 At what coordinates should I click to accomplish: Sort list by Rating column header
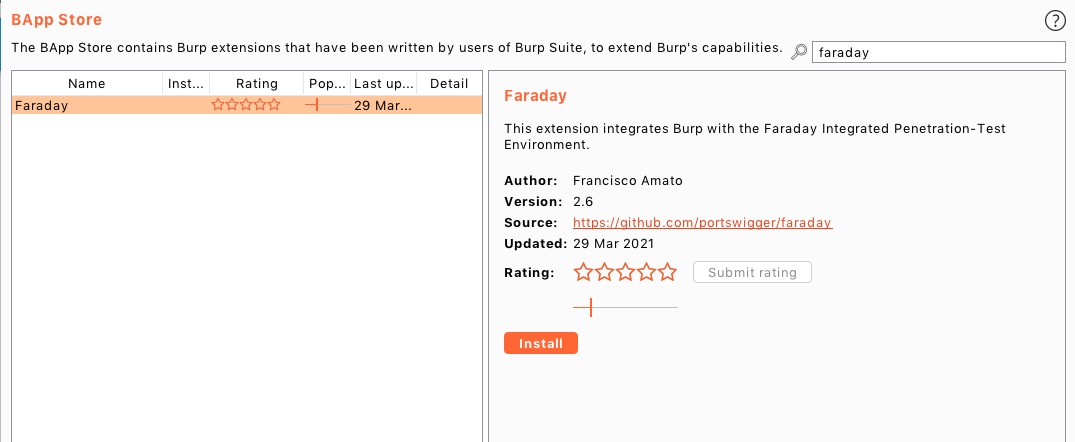256,84
